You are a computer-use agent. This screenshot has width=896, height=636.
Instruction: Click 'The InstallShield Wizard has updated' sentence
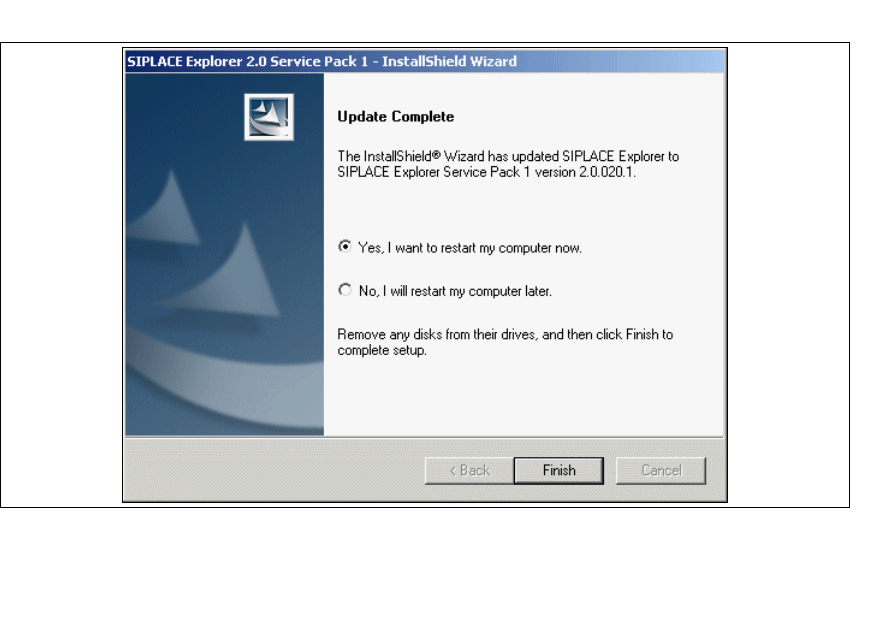click(448, 157)
